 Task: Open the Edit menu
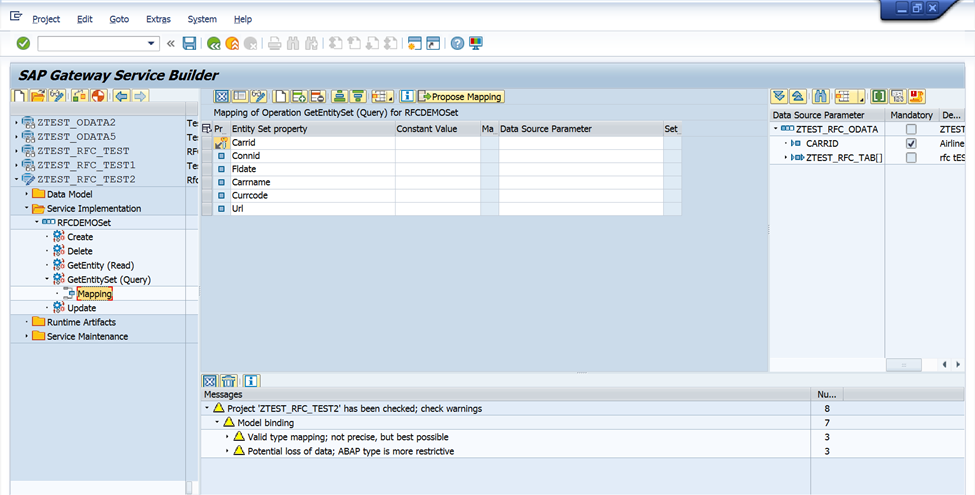[85, 19]
